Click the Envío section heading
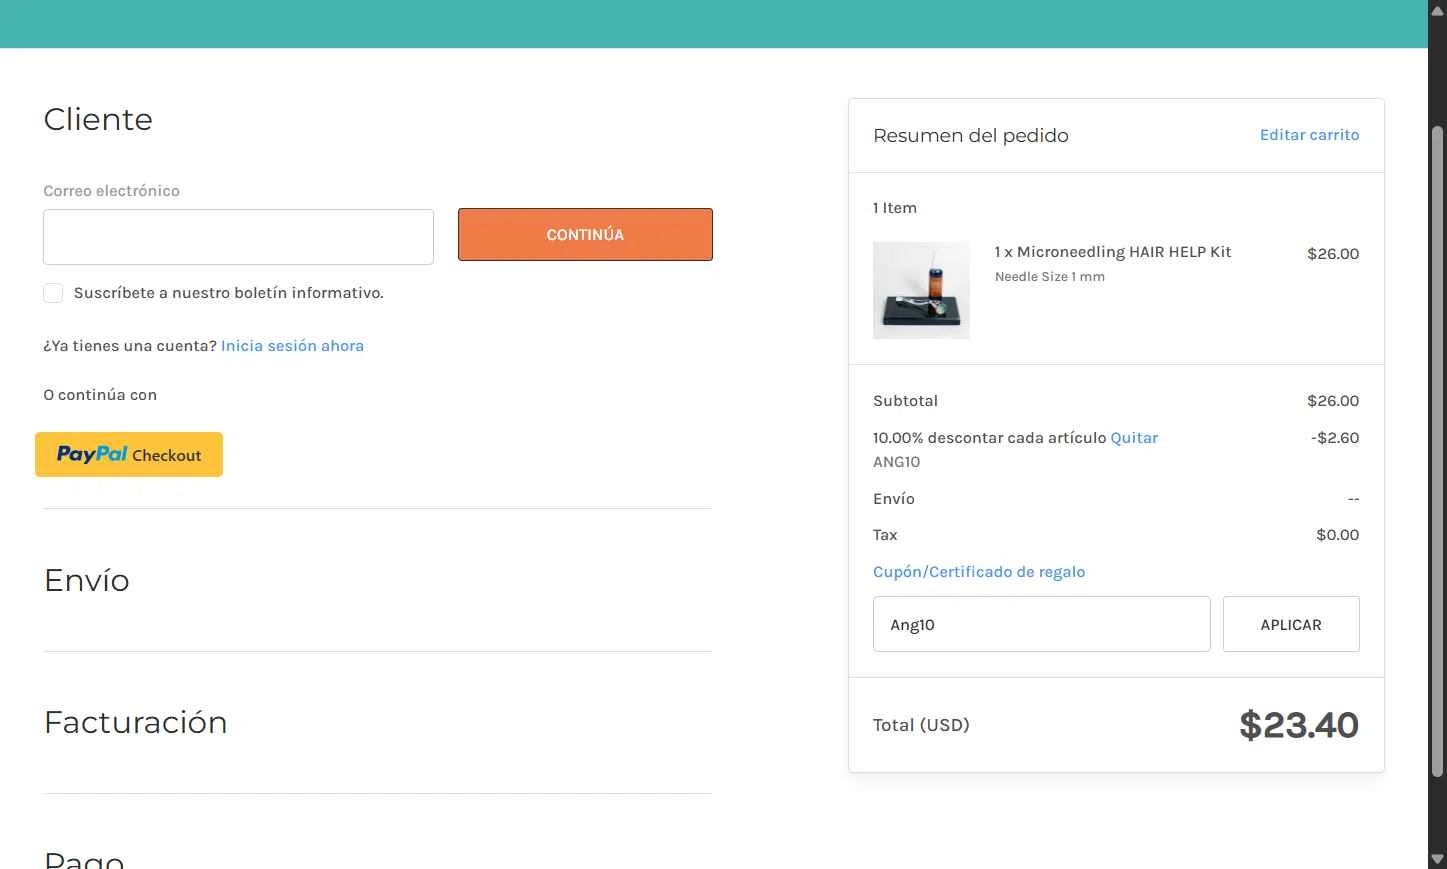Viewport: 1447px width, 869px height. (x=87, y=581)
